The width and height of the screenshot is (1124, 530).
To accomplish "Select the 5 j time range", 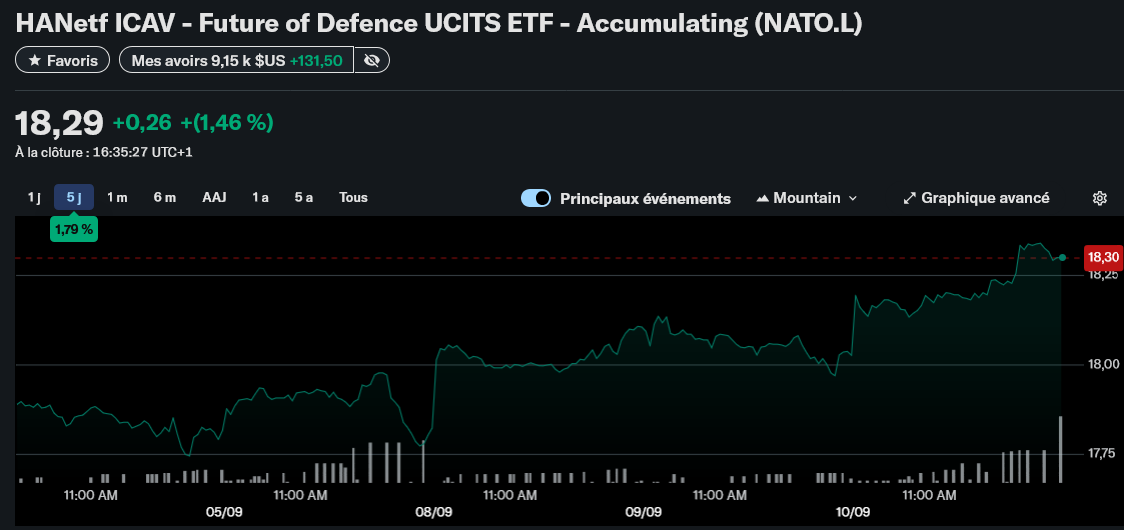I will pyautogui.click(x=74, y=197).
